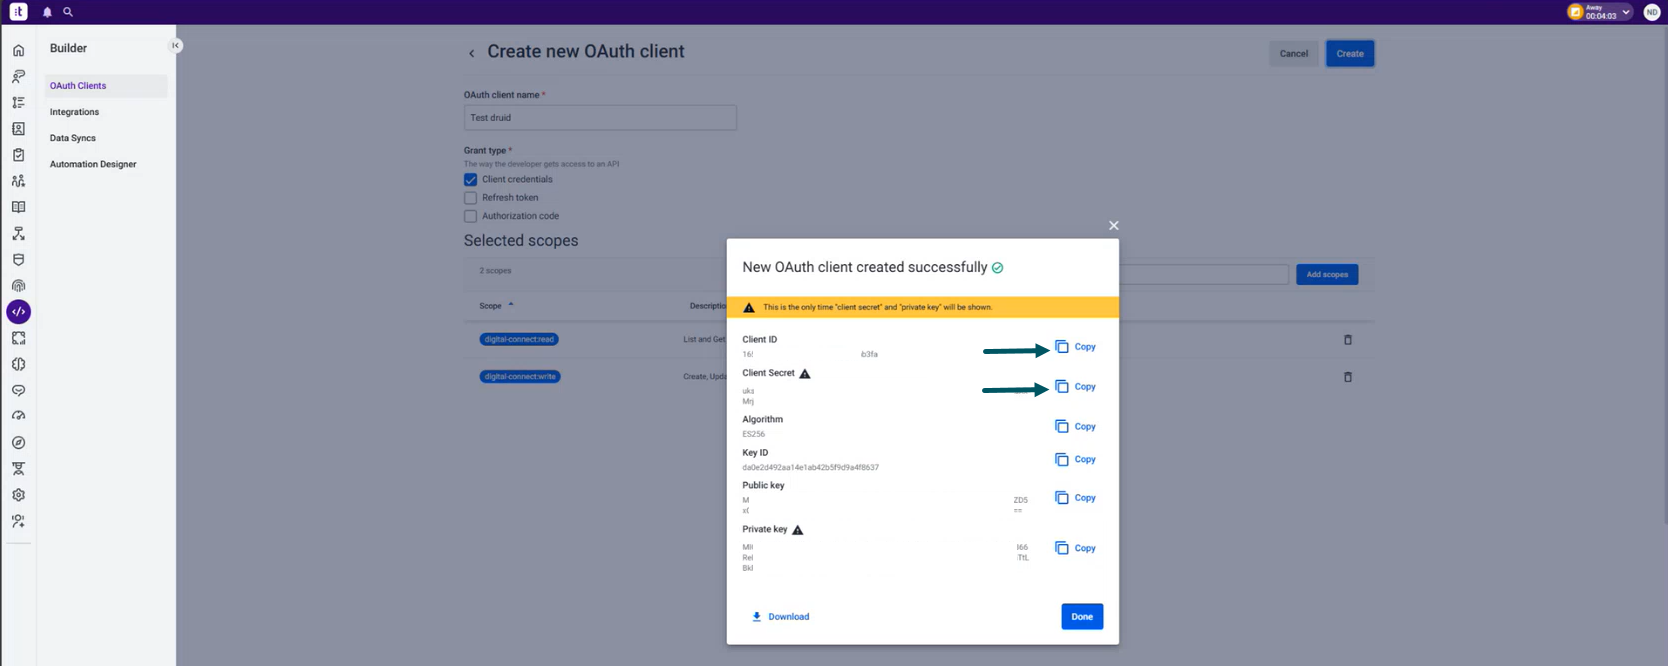Go to Automation Designer section
This screenshot has height=666, width=1668.
[x=93, y=164]
